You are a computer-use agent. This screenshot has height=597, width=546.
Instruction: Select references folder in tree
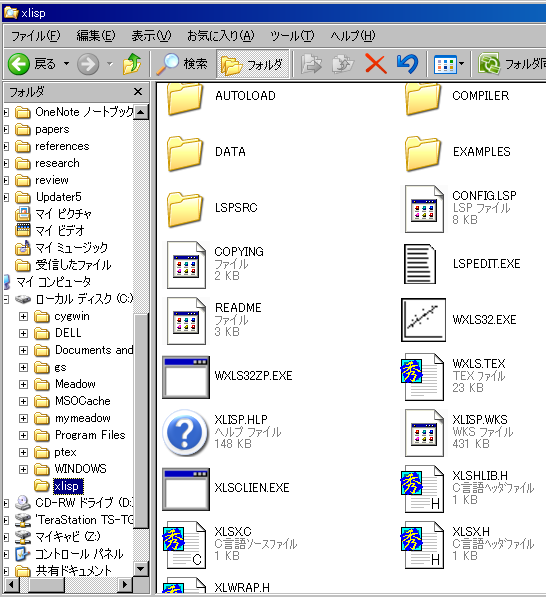[x=62, y=146]
